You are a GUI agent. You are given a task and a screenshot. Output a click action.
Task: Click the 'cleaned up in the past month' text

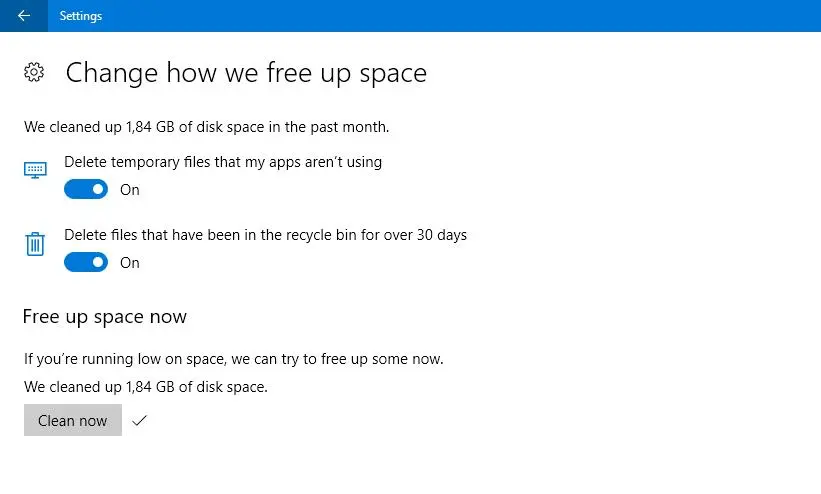point(206,127)
